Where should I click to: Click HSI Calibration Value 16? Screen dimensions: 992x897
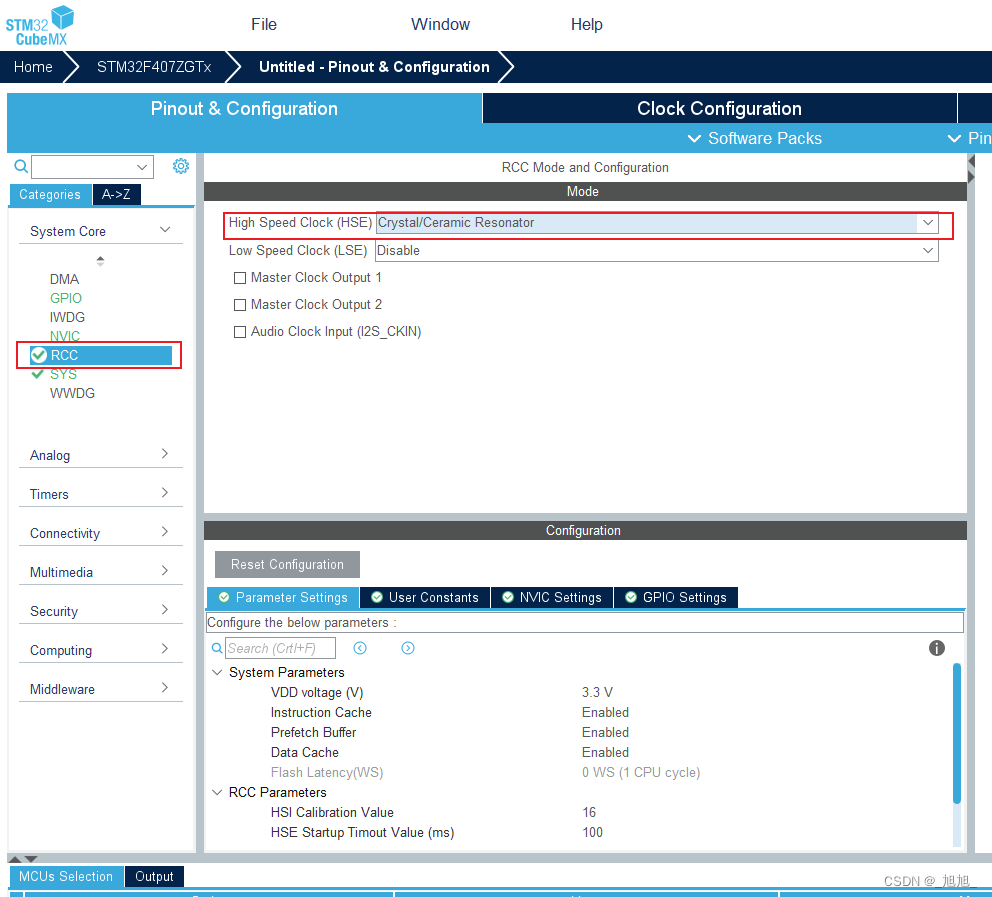[589, 812]
